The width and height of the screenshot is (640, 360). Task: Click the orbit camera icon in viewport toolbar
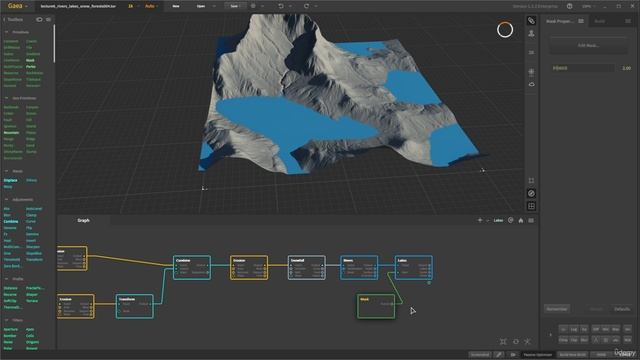[531, 84]
